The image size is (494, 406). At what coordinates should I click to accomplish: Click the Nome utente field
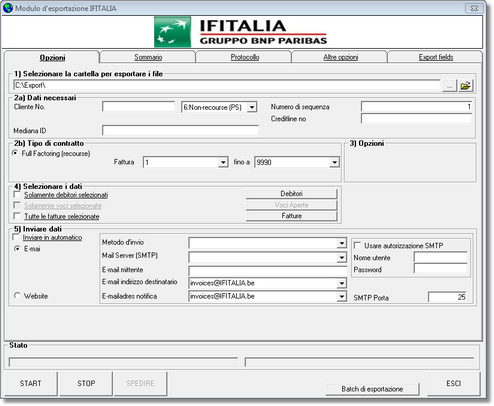[440, 257]
